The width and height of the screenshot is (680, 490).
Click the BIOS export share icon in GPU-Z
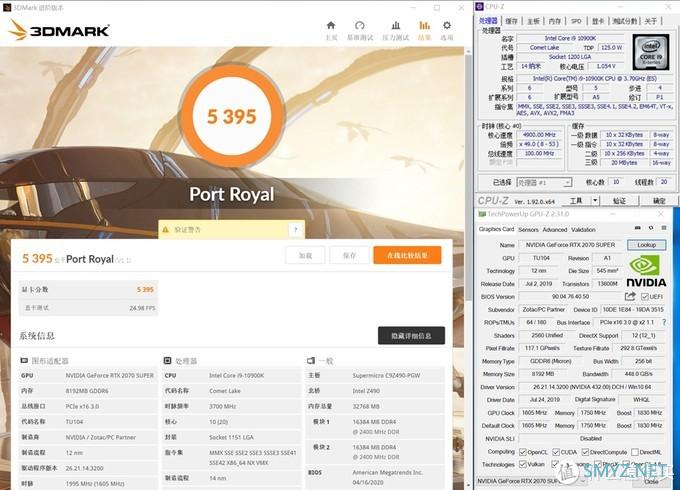click(x=630, y=296)
